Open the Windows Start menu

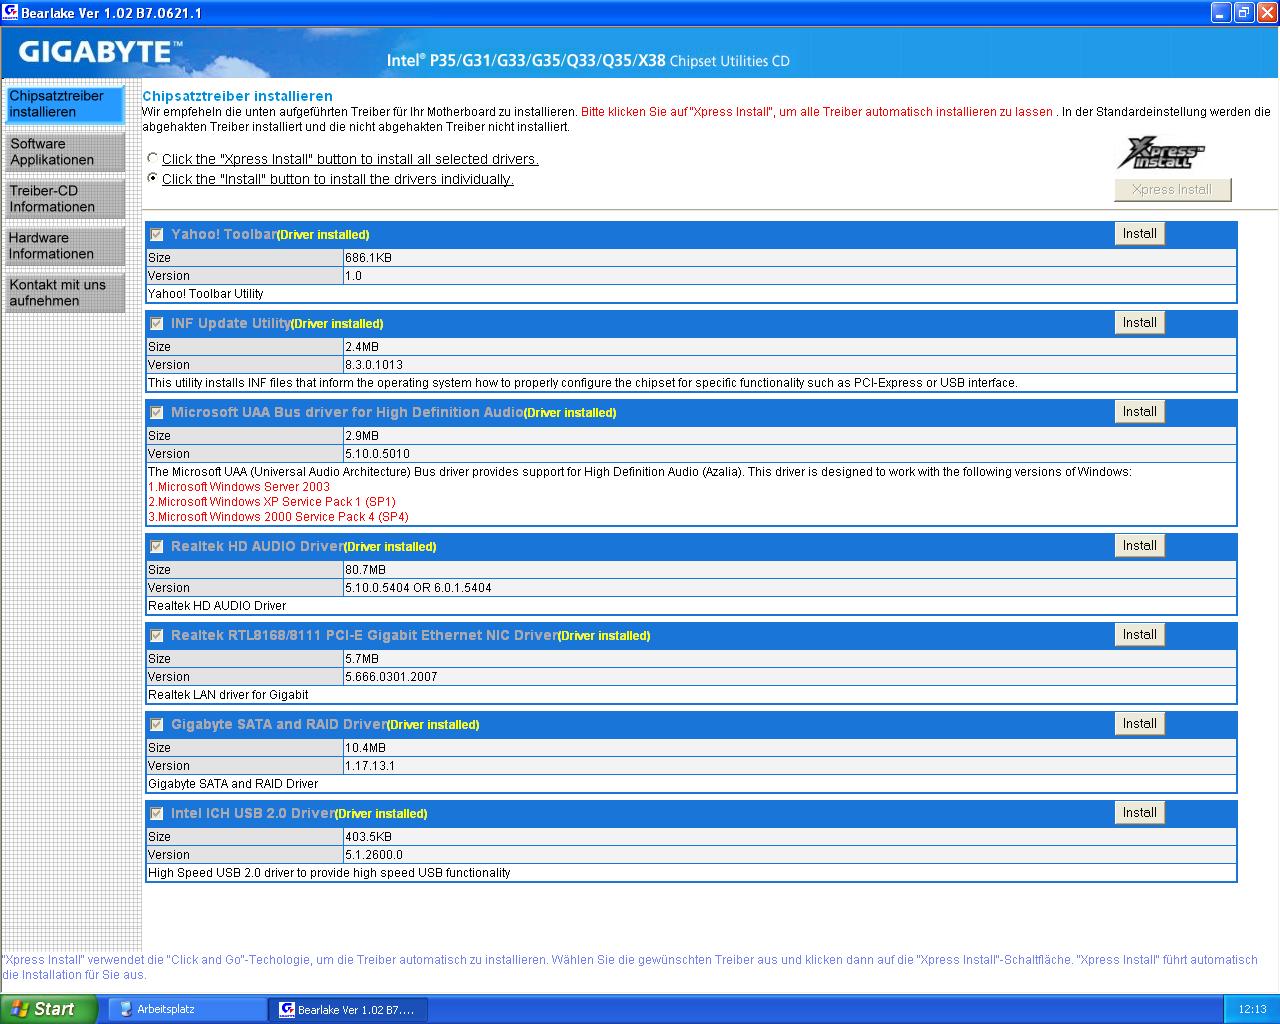pyautogui.click(x=49, y=1009)
